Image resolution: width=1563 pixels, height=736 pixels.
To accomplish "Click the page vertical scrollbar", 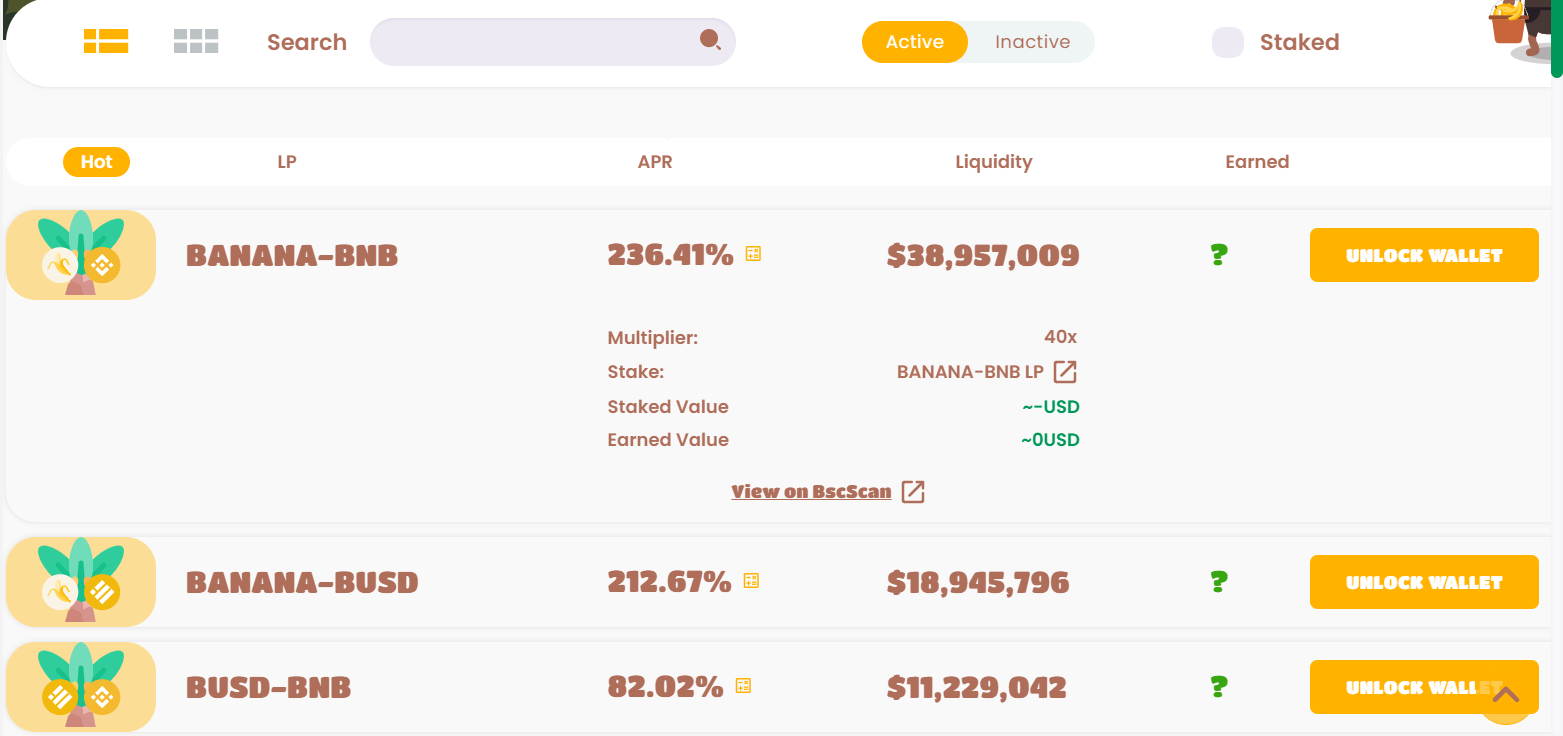I will [x=1557, y=40].
